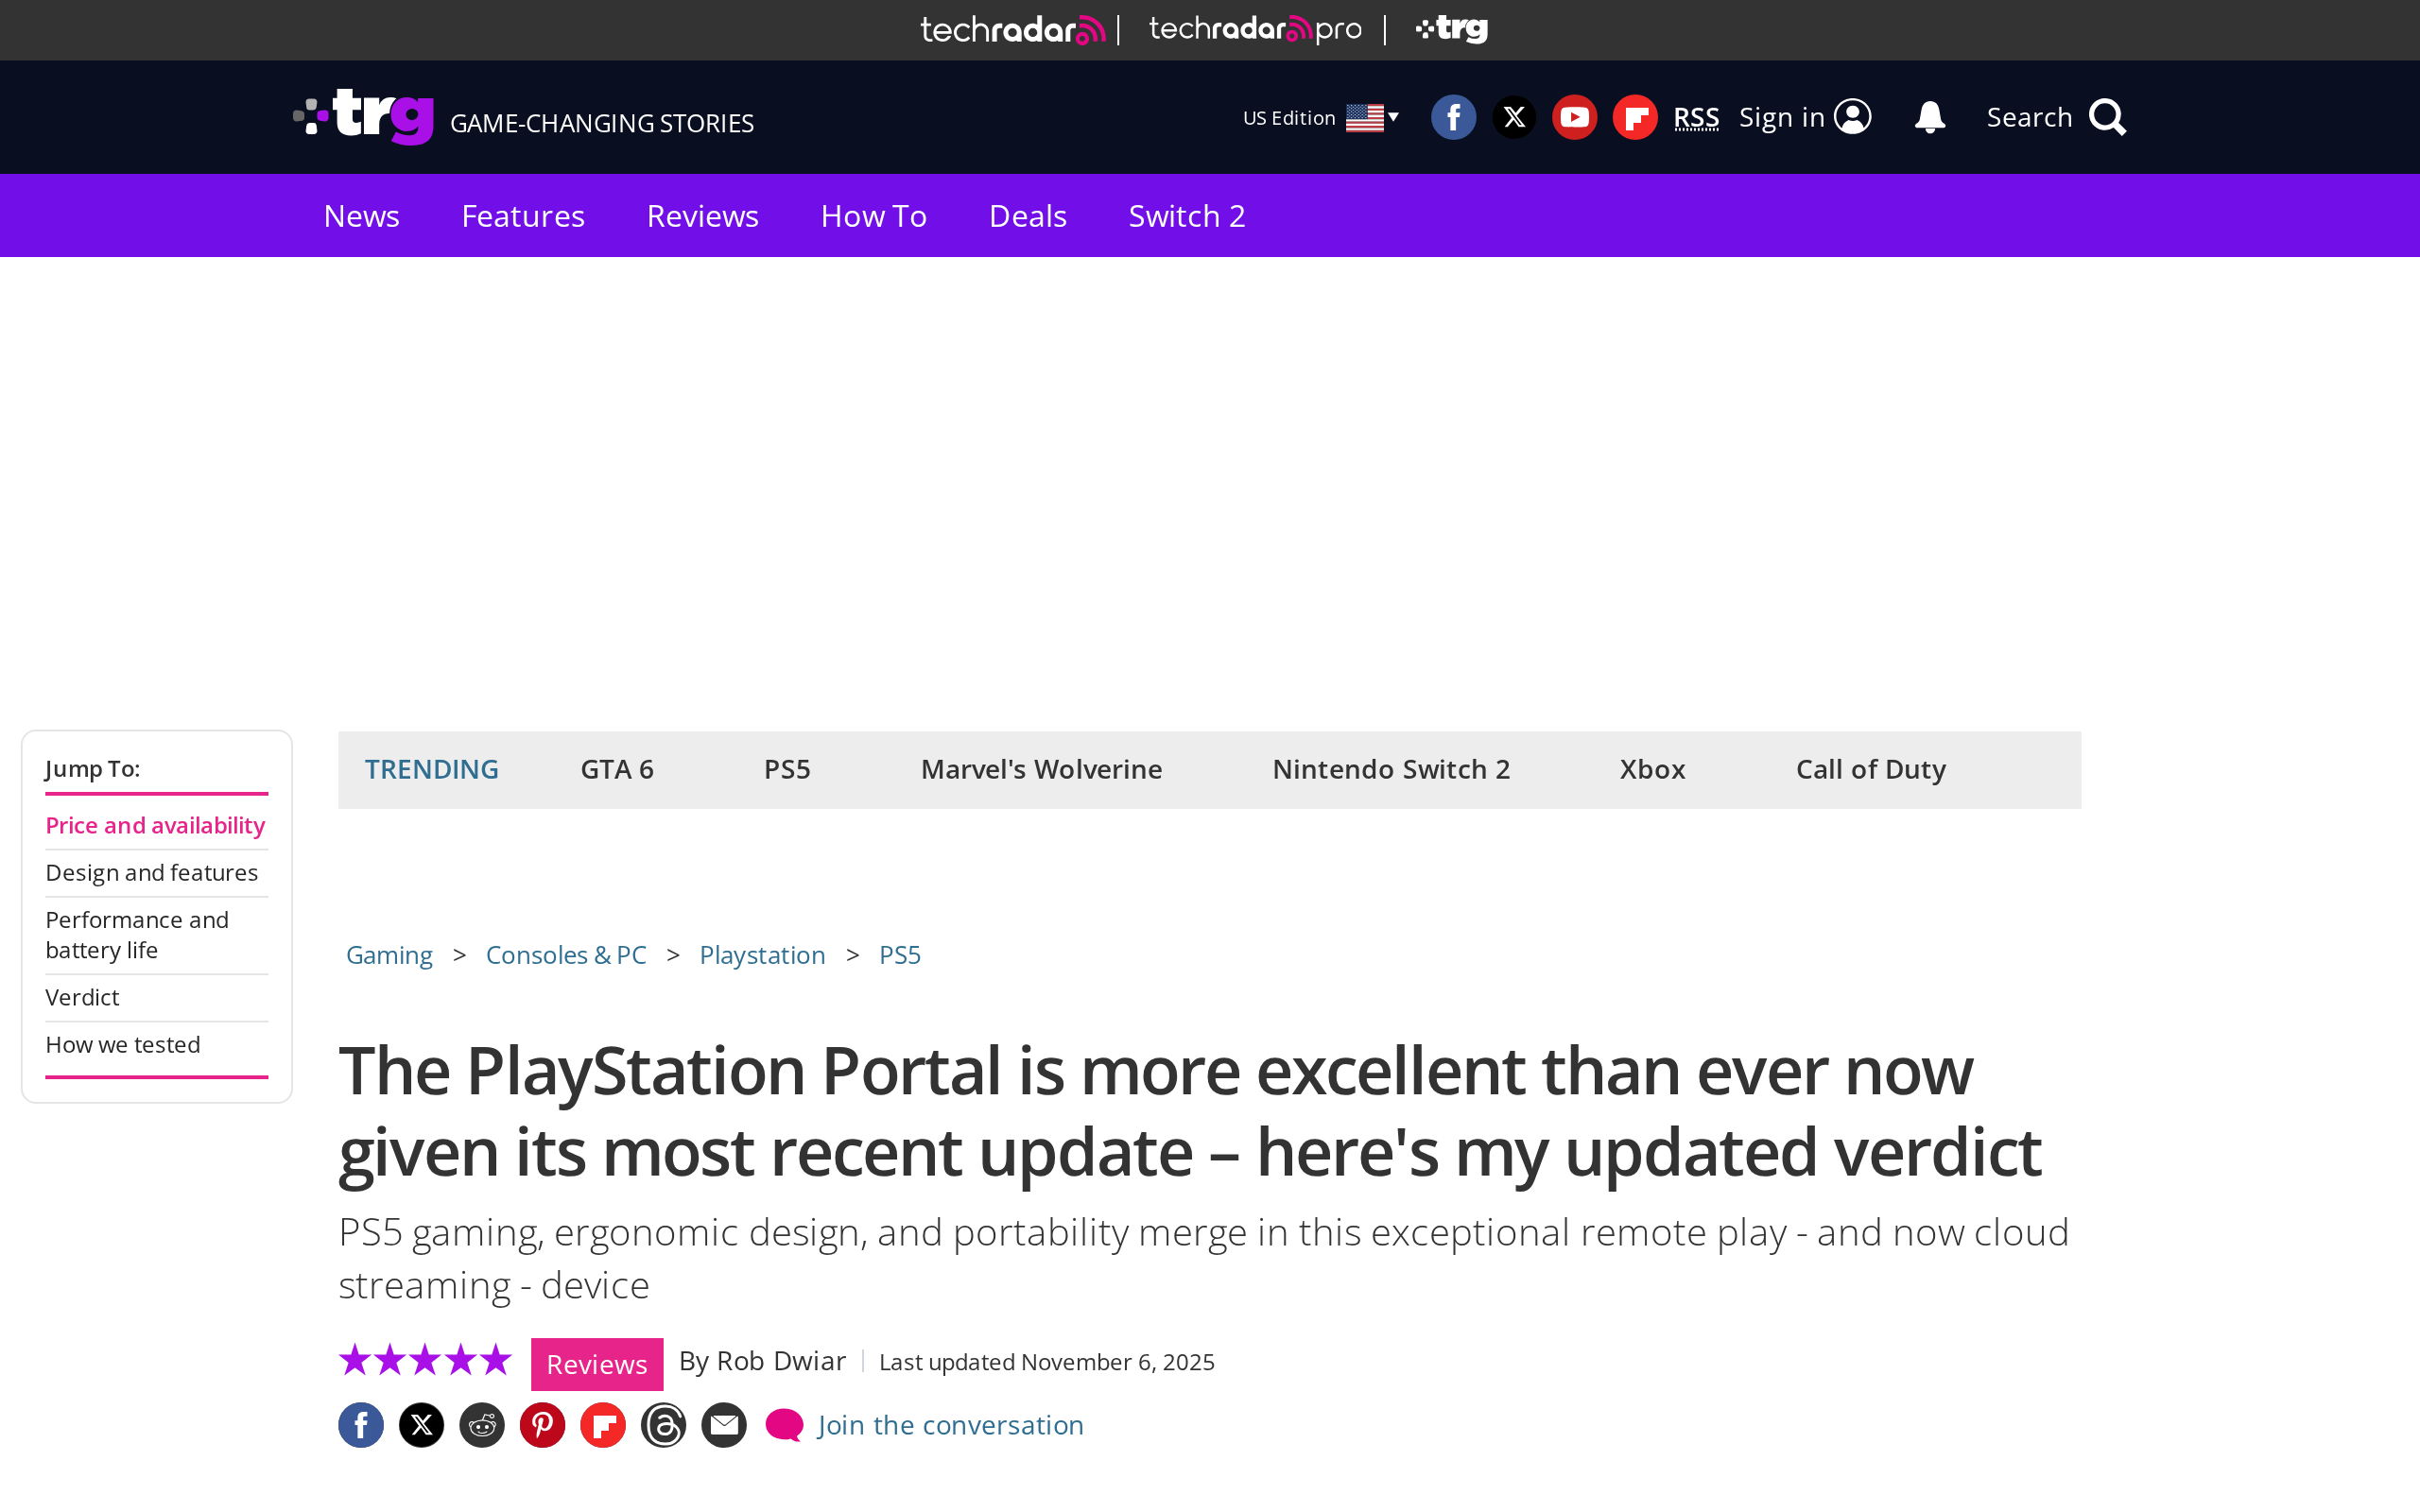This screenshot has width=2420, height=1512.
Task: Click the GAME-CHANGING STORIES tagline
Action: pos(602,123)
